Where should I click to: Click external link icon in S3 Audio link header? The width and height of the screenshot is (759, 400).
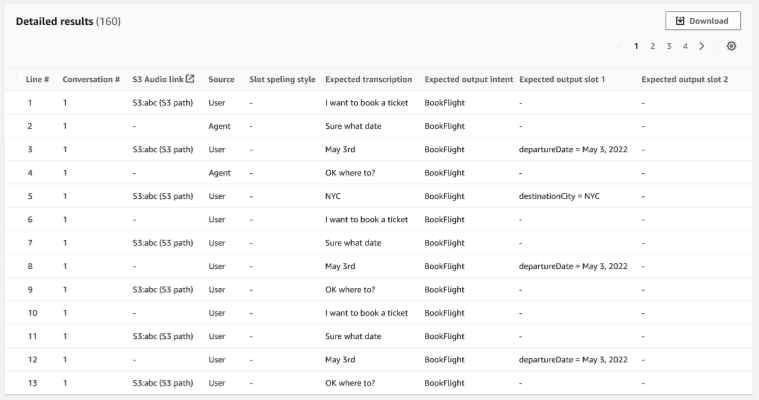point(190,79)
